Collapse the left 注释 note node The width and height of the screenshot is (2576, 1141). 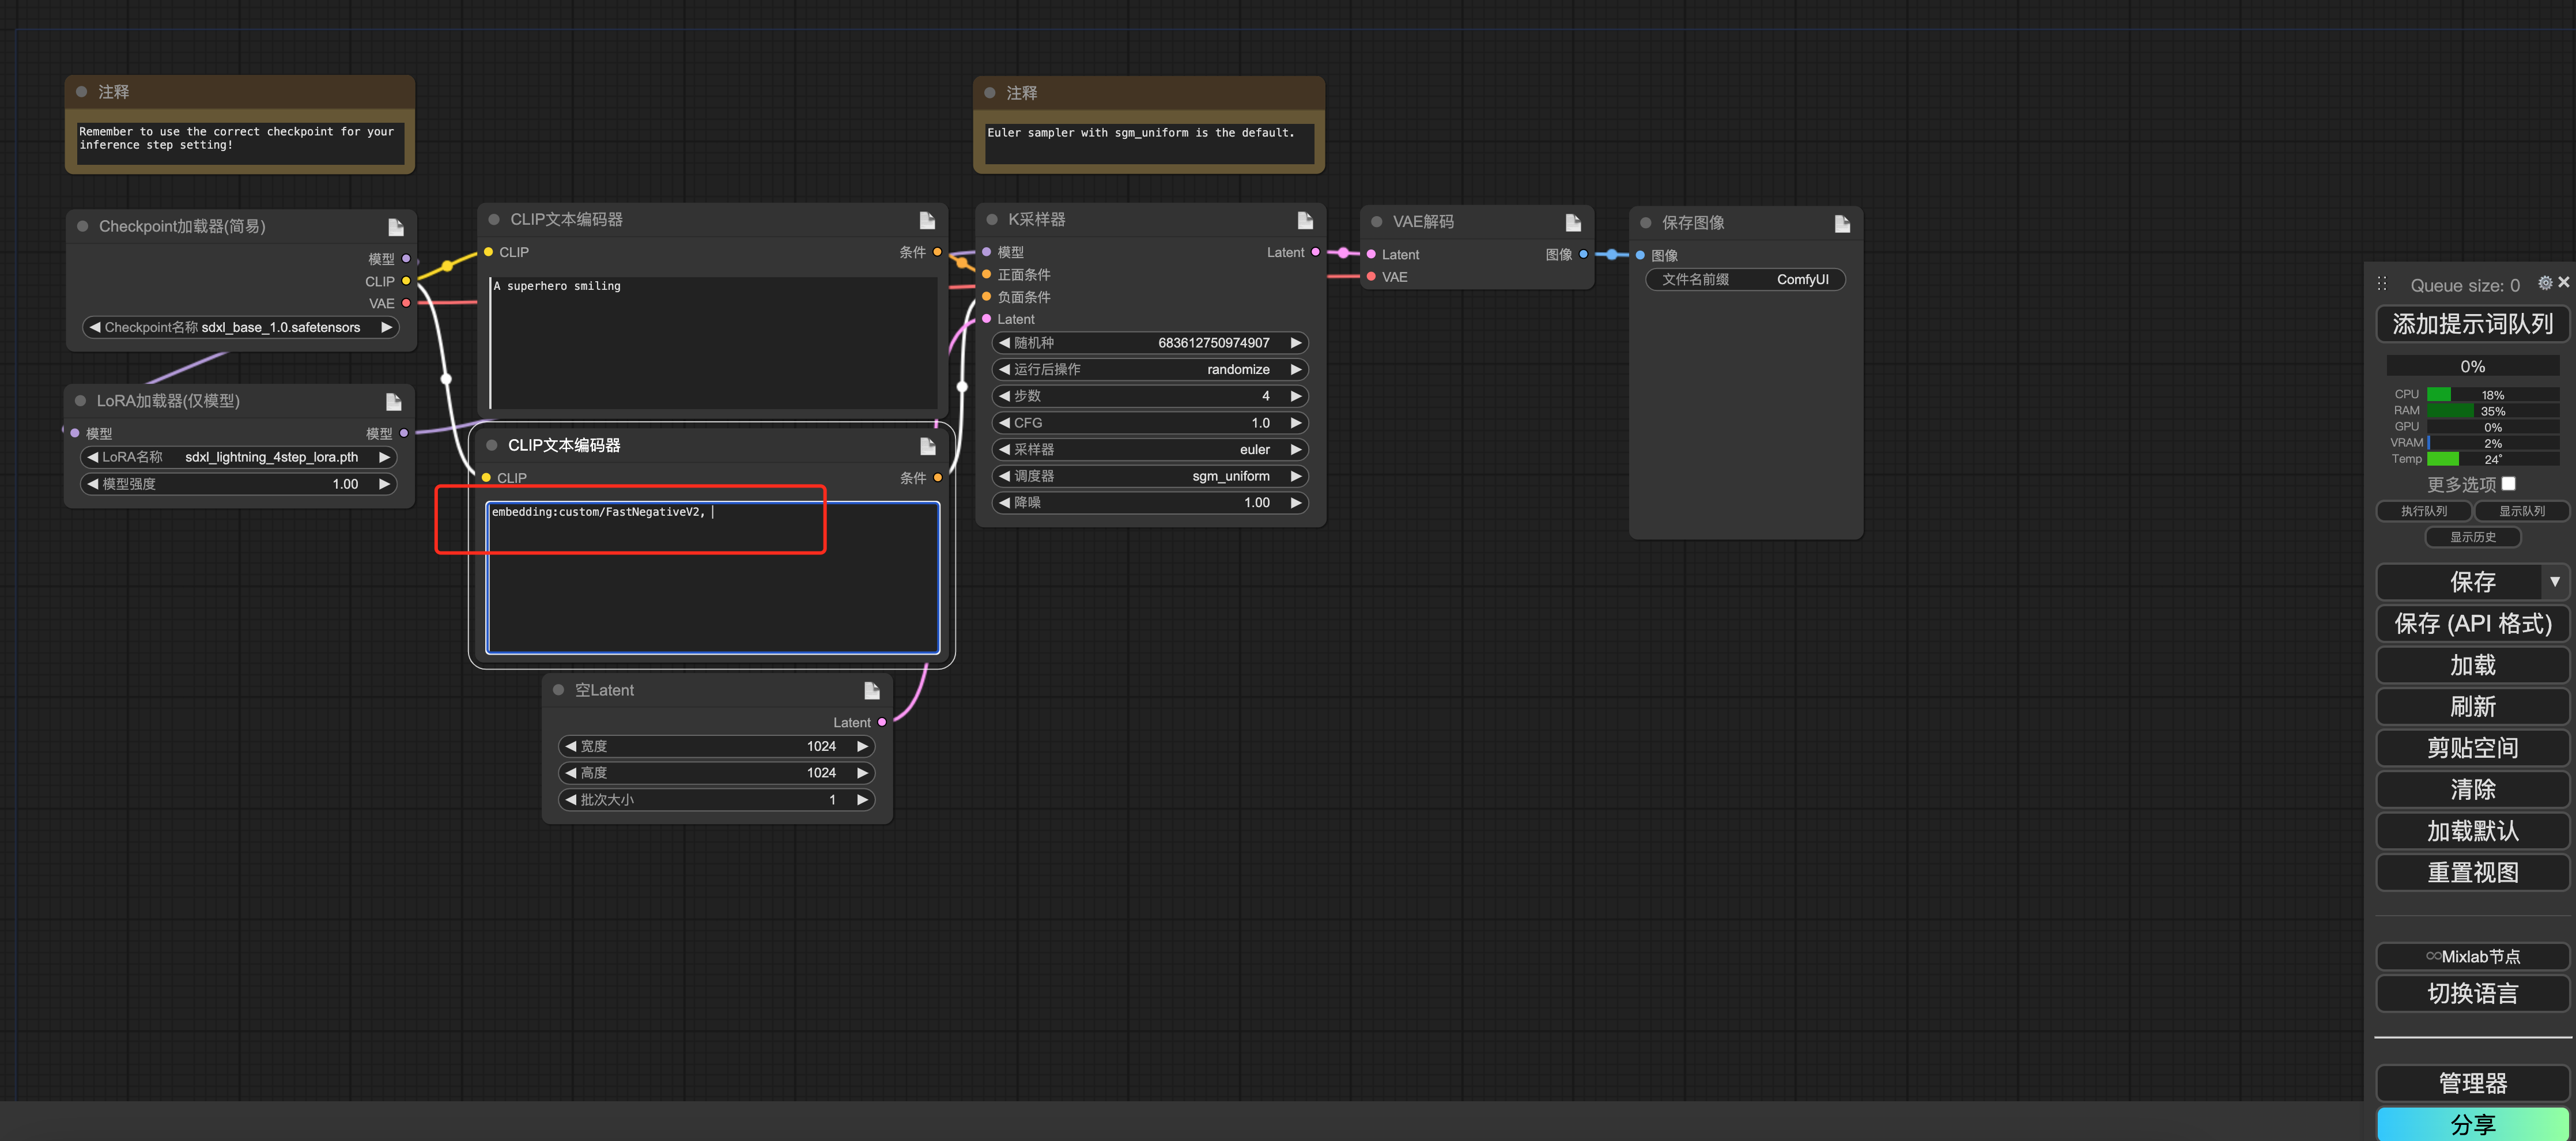pyautogui.click(x=82, y=92)
